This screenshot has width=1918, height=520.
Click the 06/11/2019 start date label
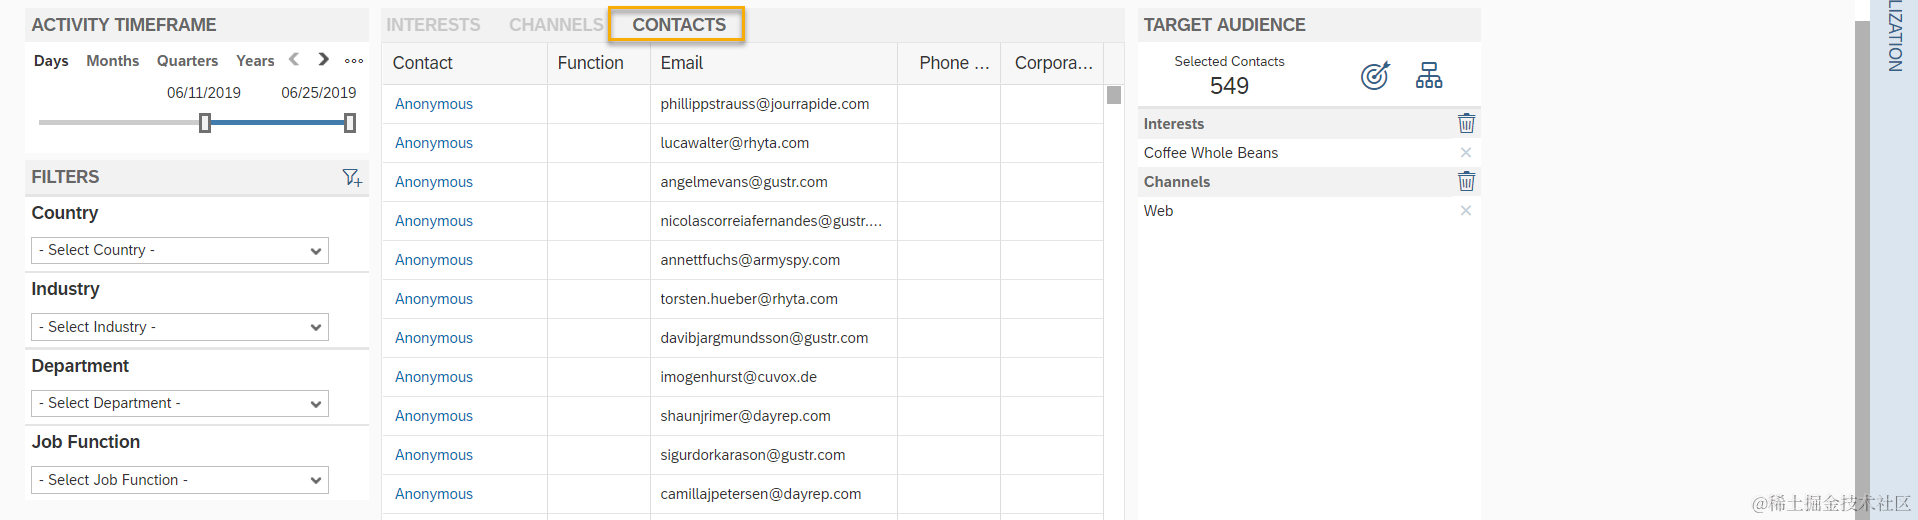click(x=204, y=93)
